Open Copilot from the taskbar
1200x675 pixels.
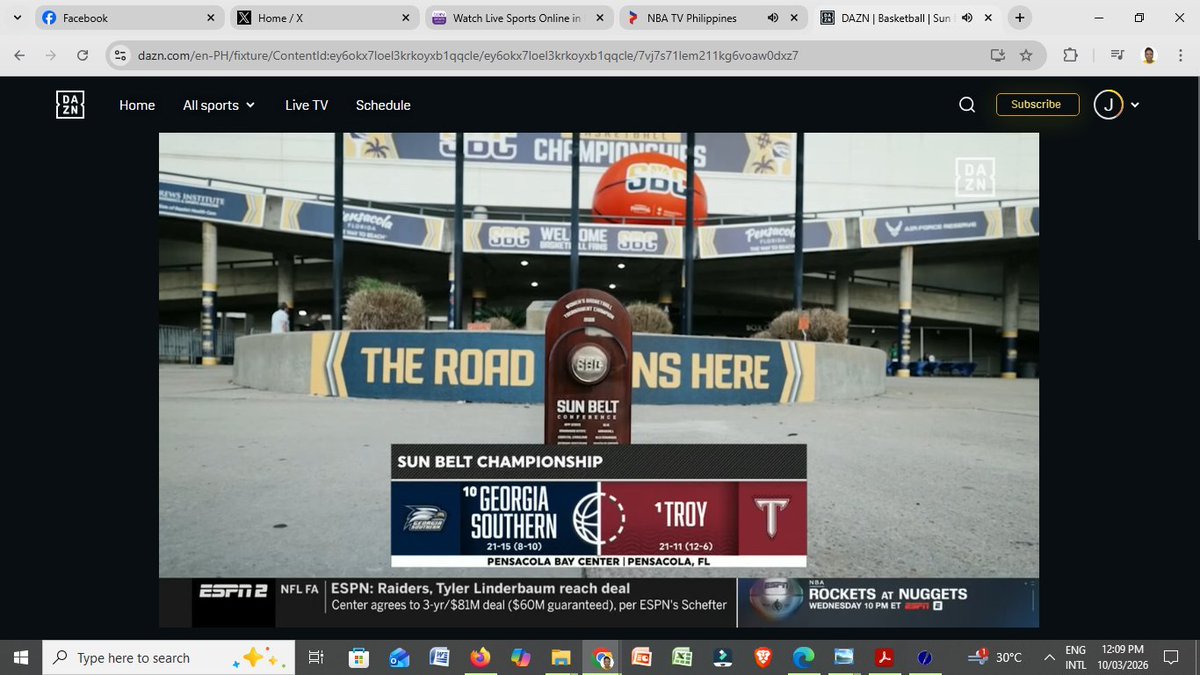pyautogui.click(x=520, y=657)
